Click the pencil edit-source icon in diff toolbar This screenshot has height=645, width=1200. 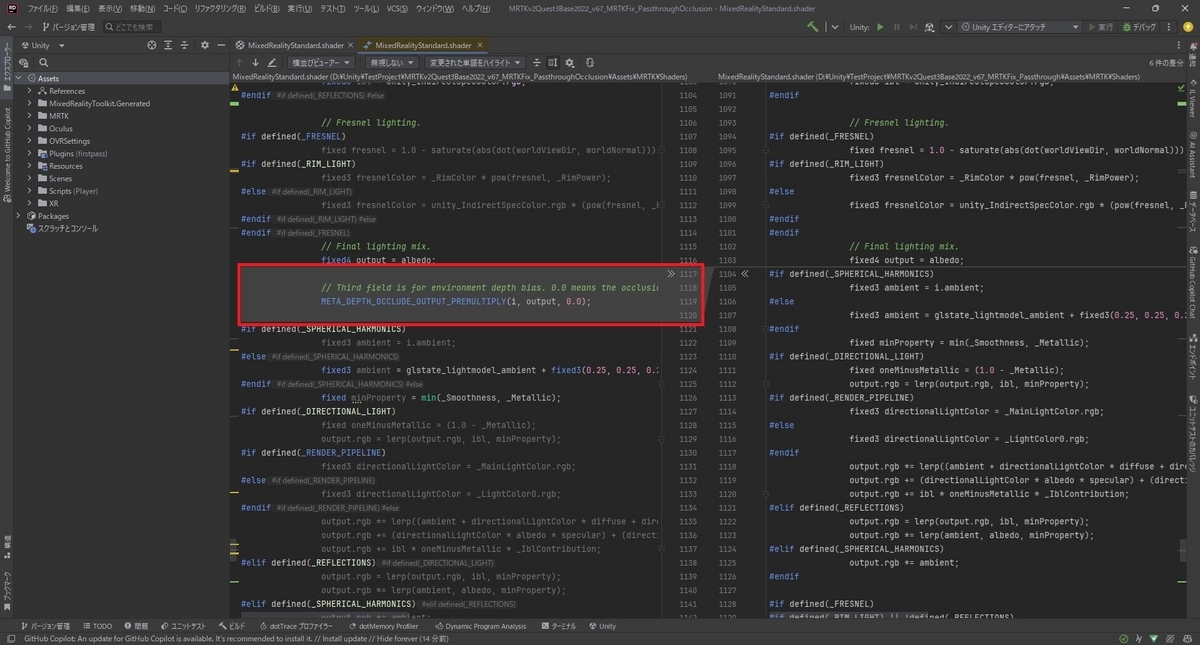[272, 62]
